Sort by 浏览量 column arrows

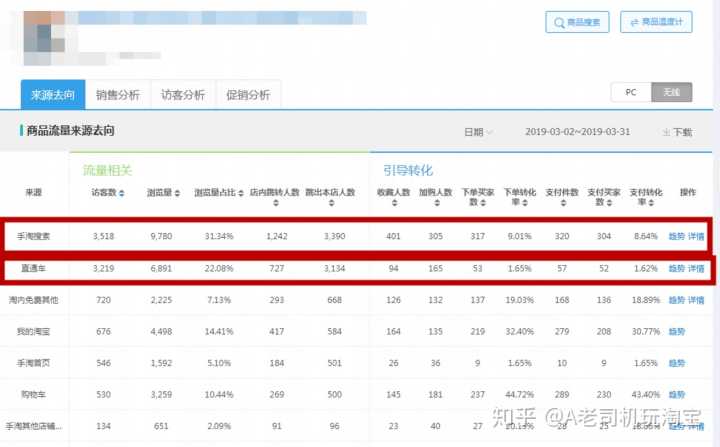coord(177,193)
